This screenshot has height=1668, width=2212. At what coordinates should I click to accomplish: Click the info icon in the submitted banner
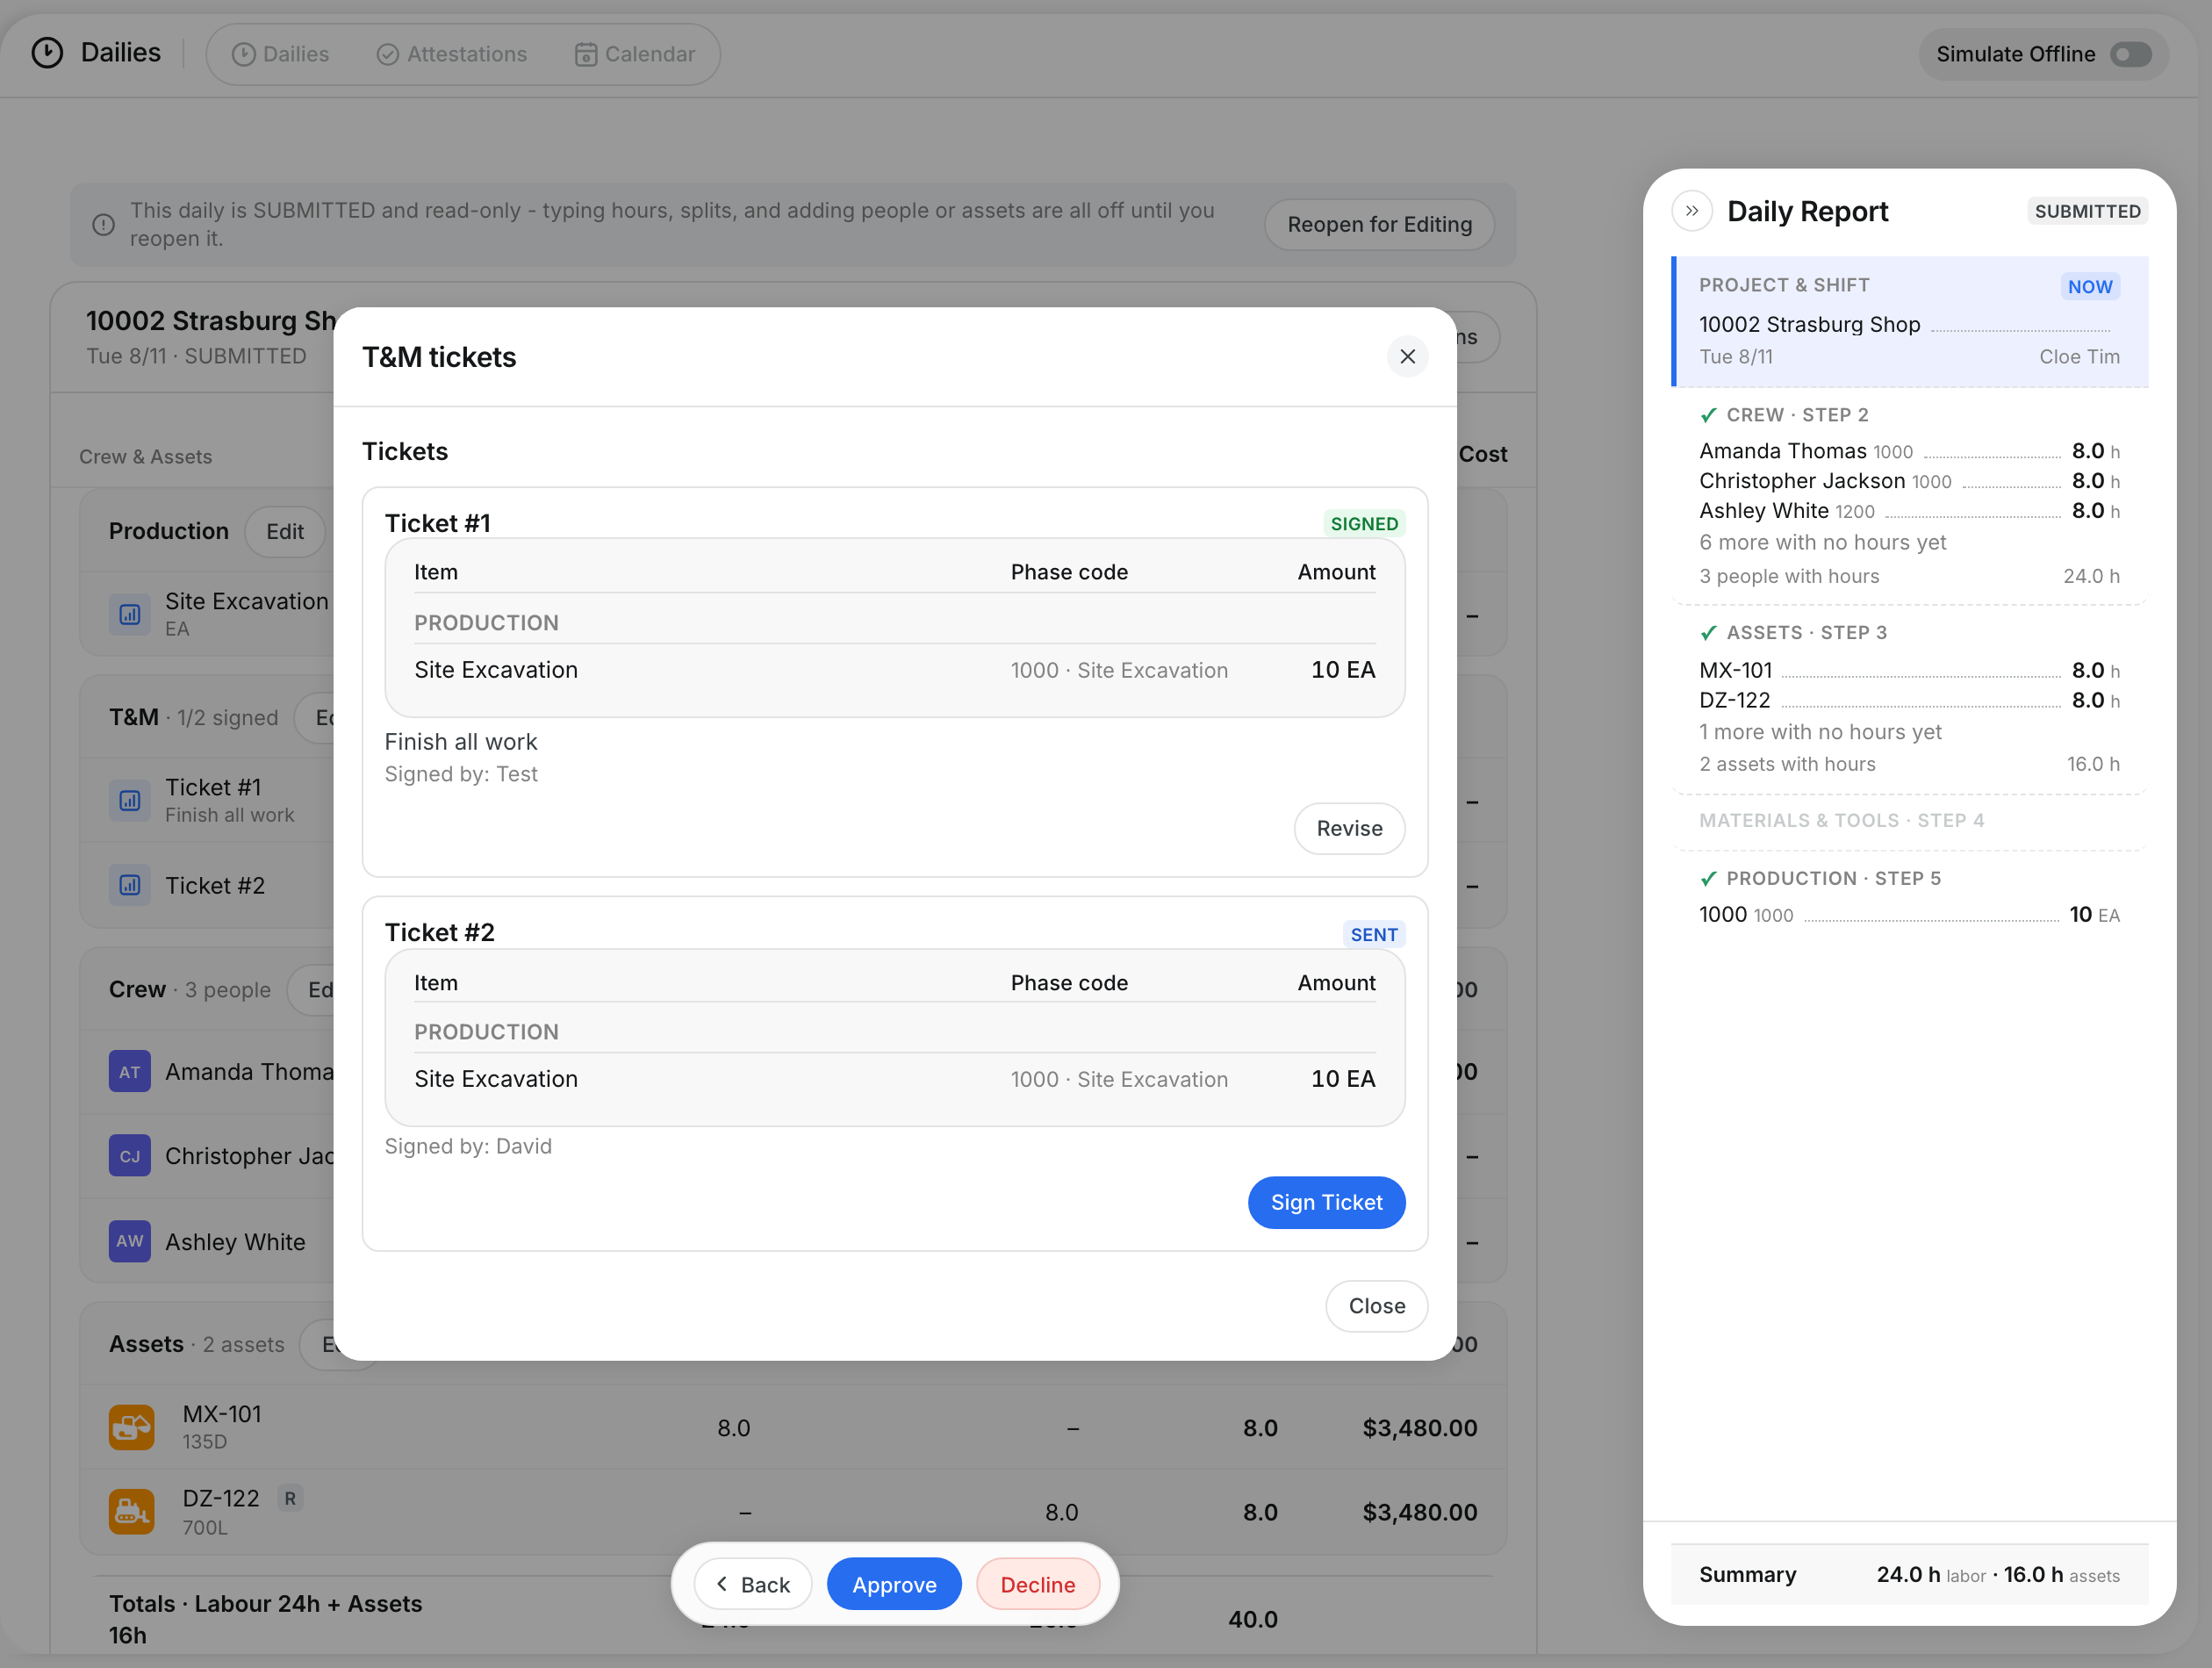click(x=103, y=225)
